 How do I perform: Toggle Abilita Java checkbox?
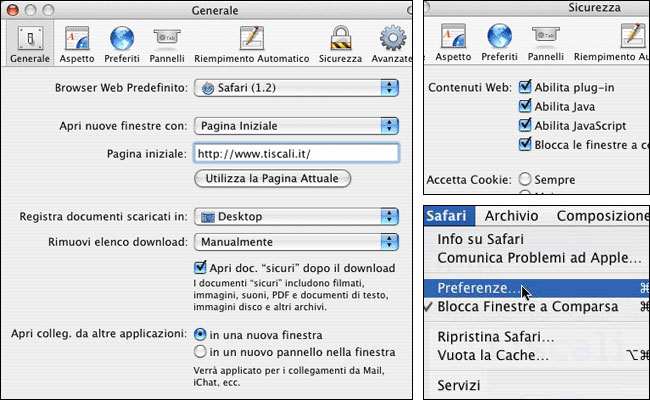click(x=525, y=106)
